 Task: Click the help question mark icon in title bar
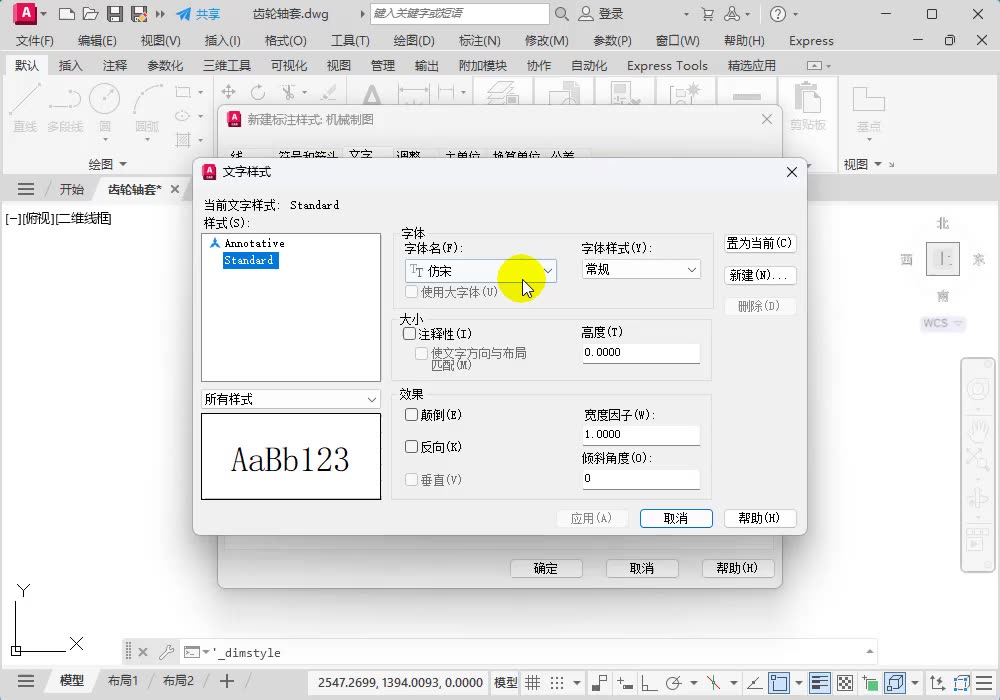pyautogui.click(x=777, y=14)
